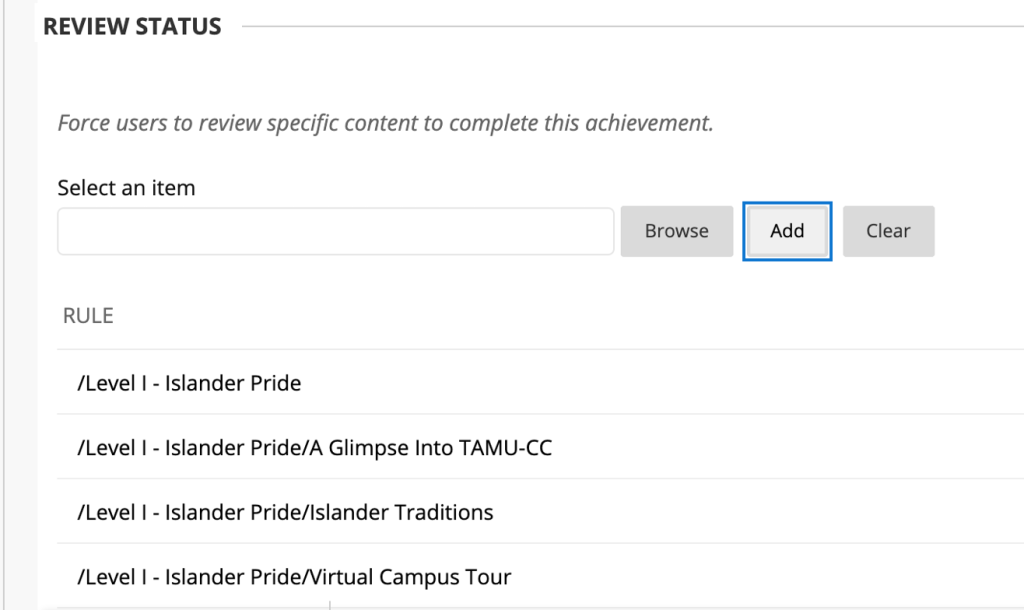
Task: Click the rule ending in TAMU-CC
Action: tap(314, 447)
